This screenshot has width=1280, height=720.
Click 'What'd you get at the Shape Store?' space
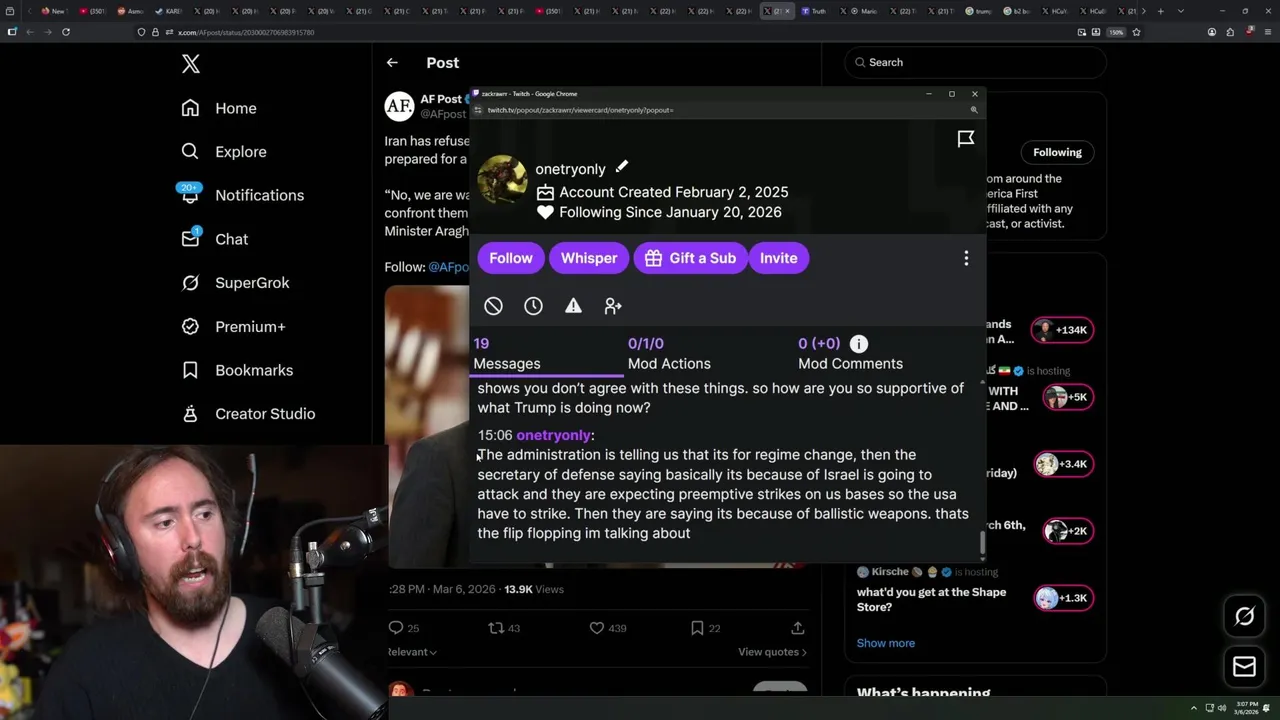tap(931, 599)
